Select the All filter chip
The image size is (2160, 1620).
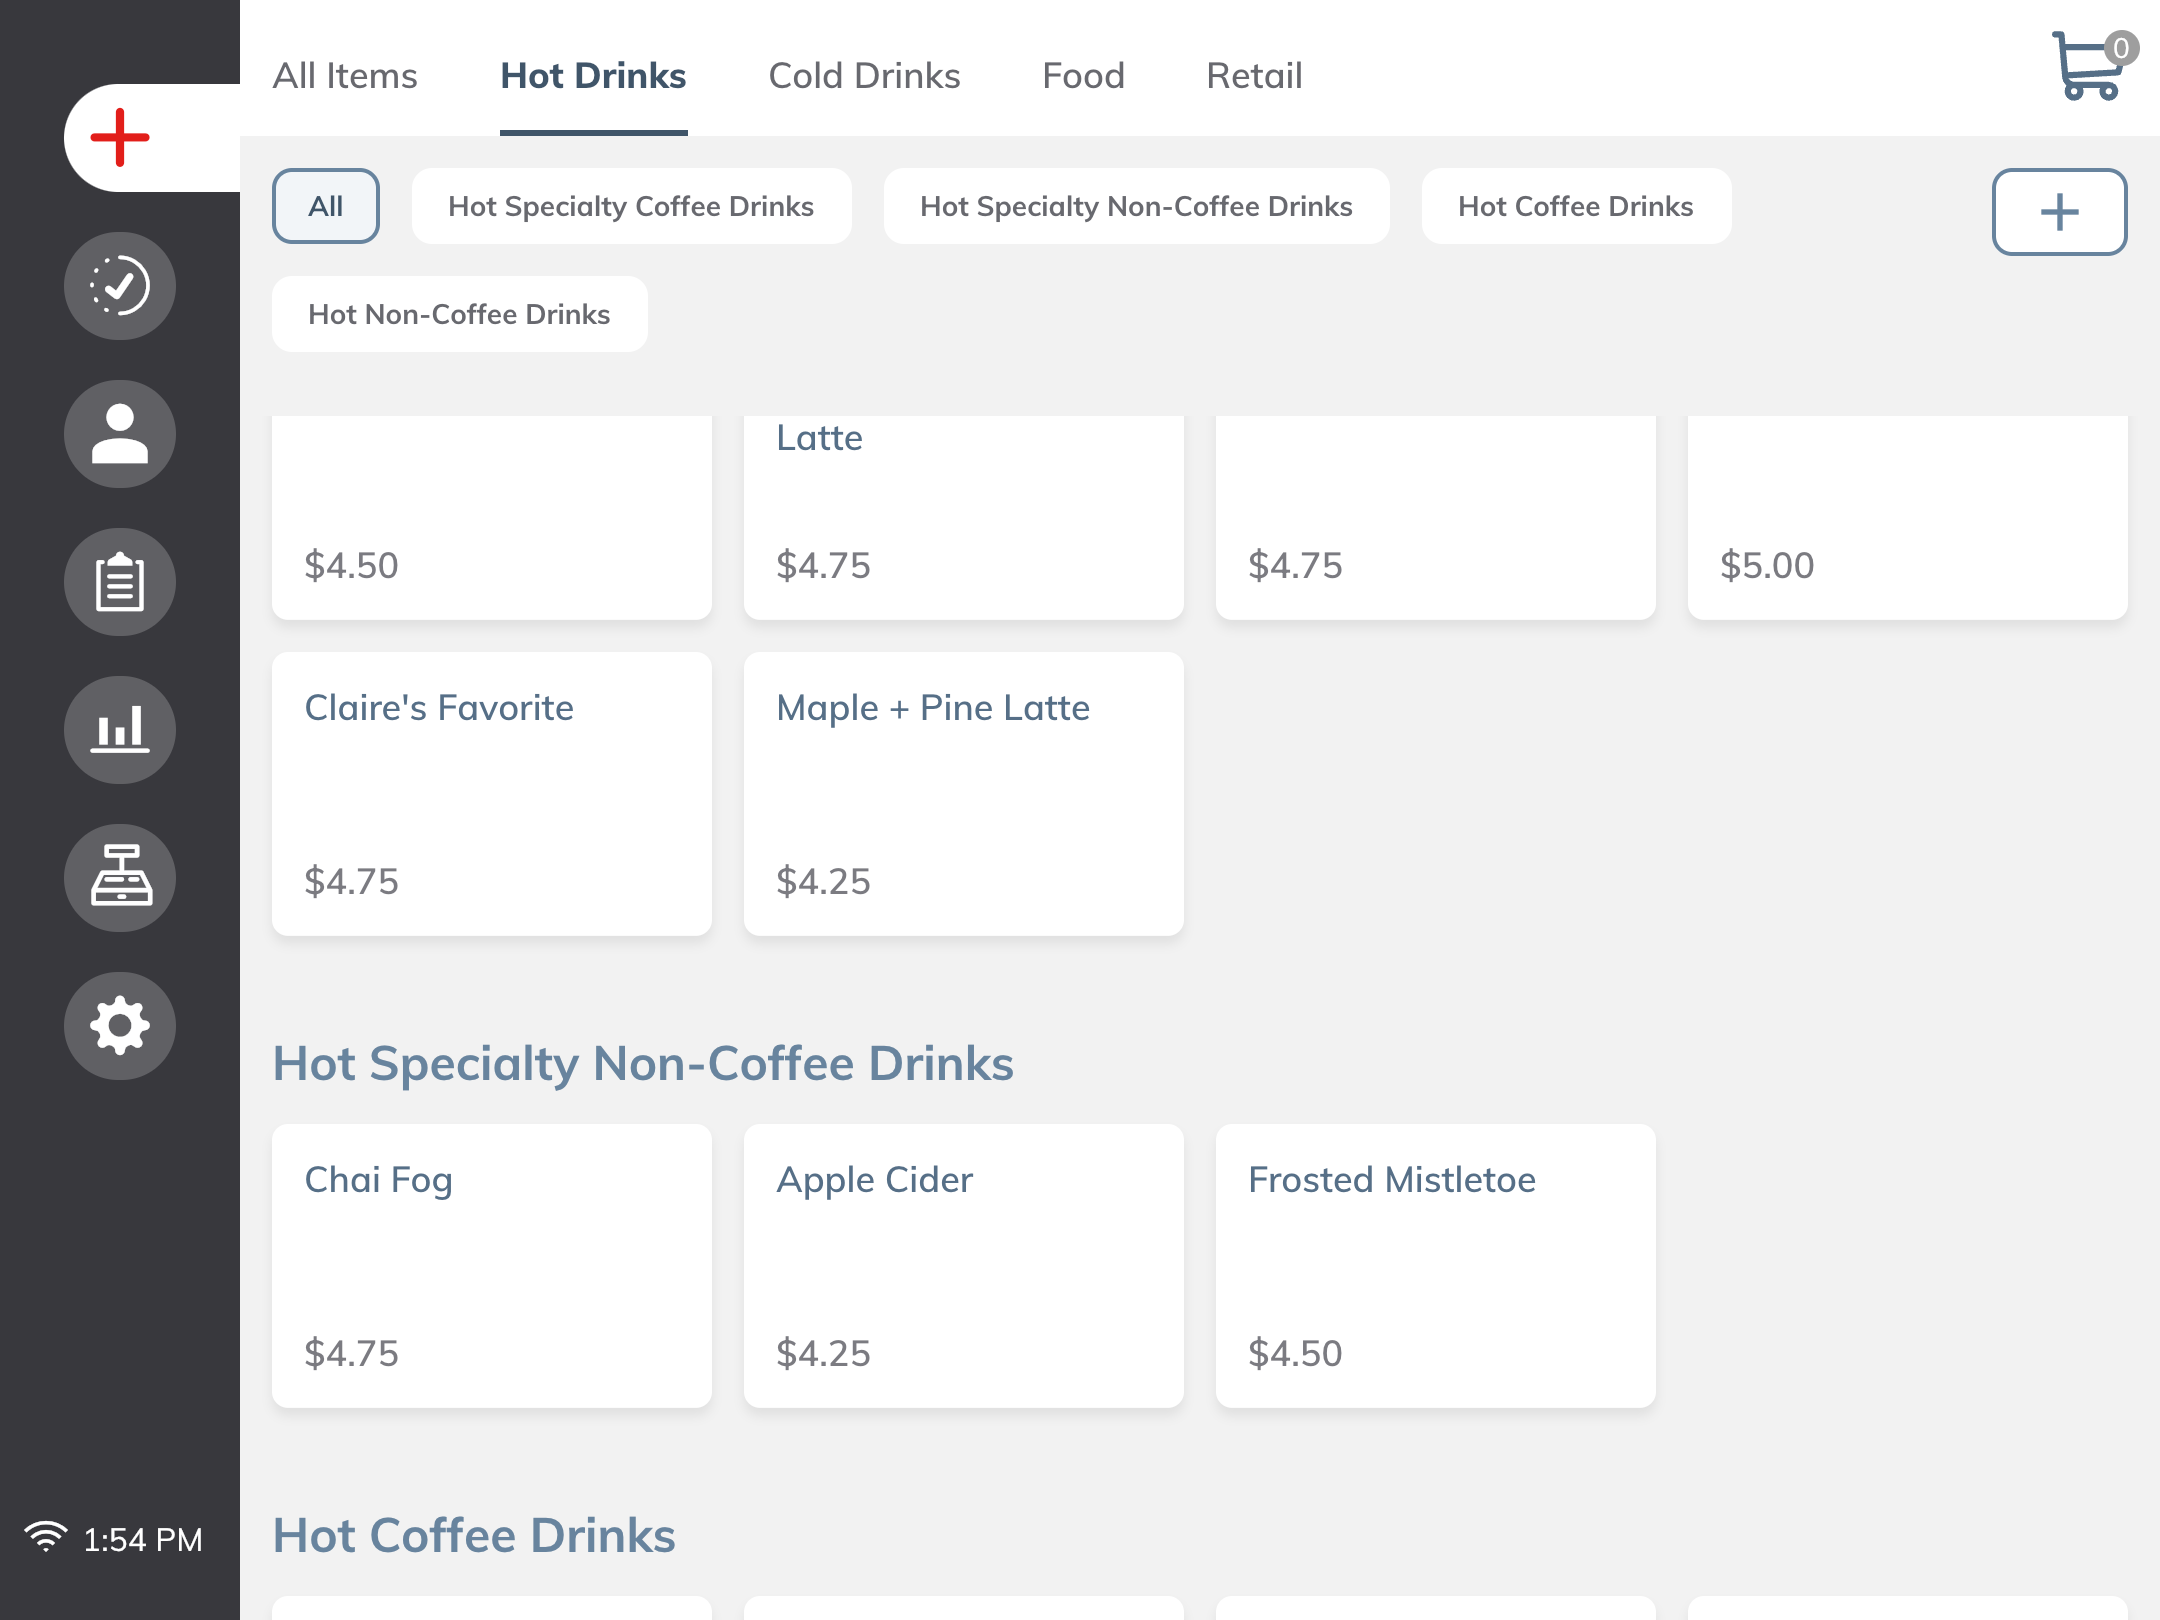click(x=325, y=206)
